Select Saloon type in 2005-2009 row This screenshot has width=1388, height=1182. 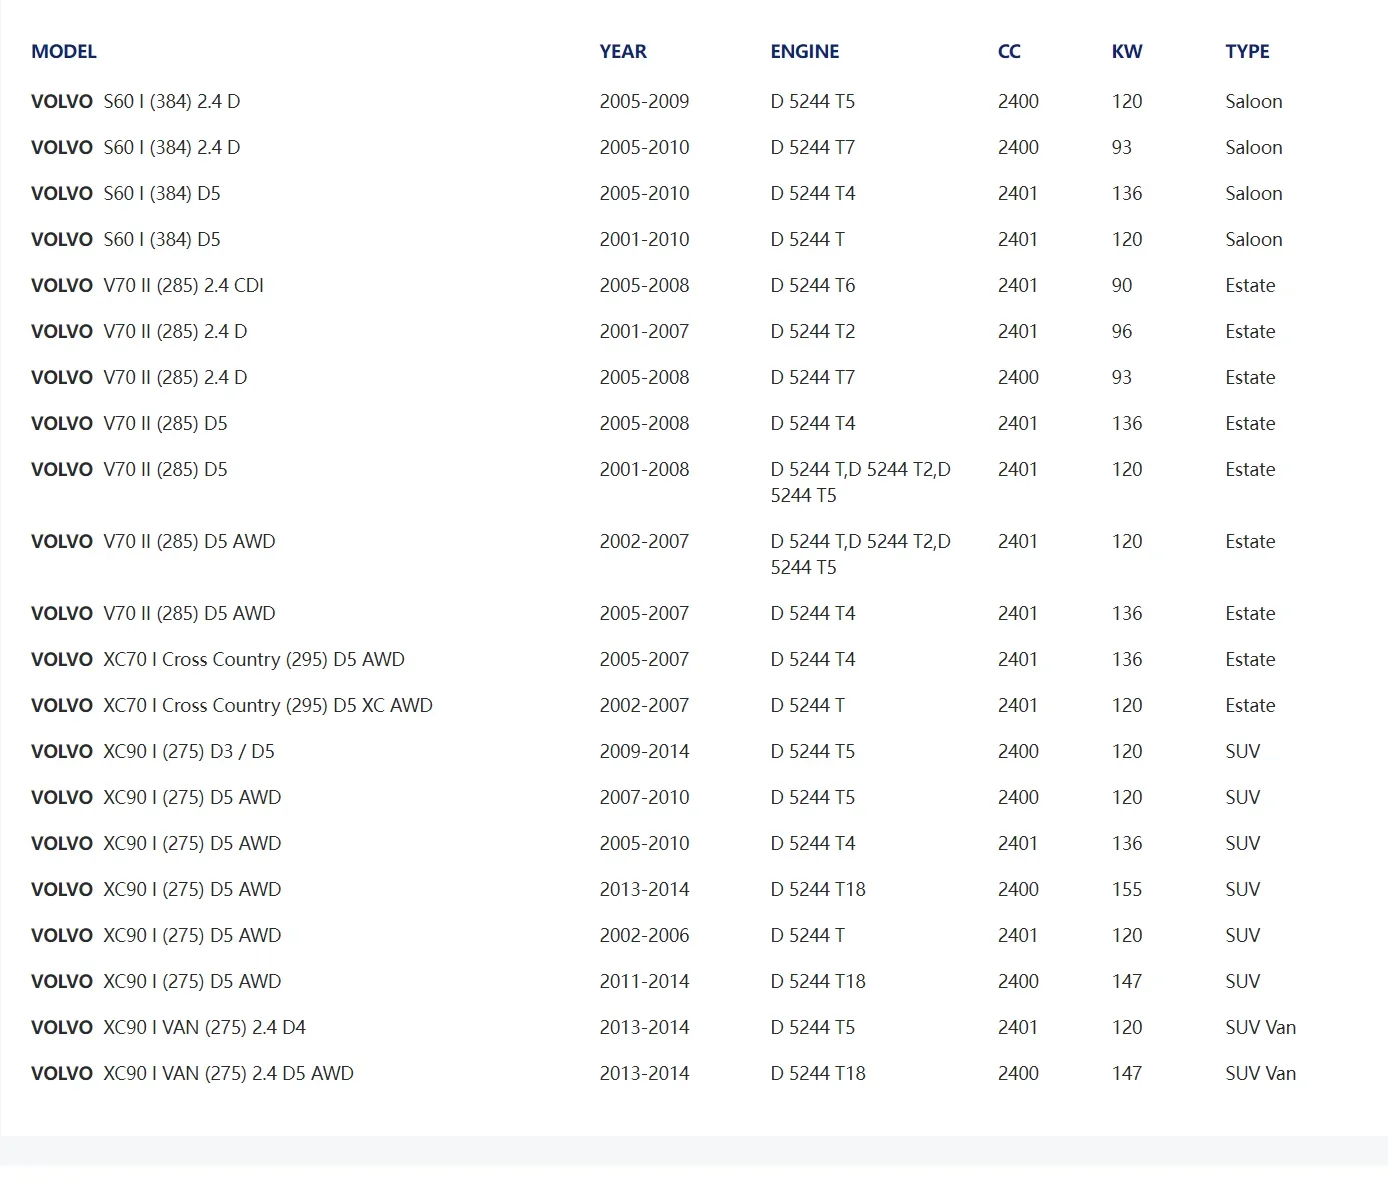(1254, 101)
